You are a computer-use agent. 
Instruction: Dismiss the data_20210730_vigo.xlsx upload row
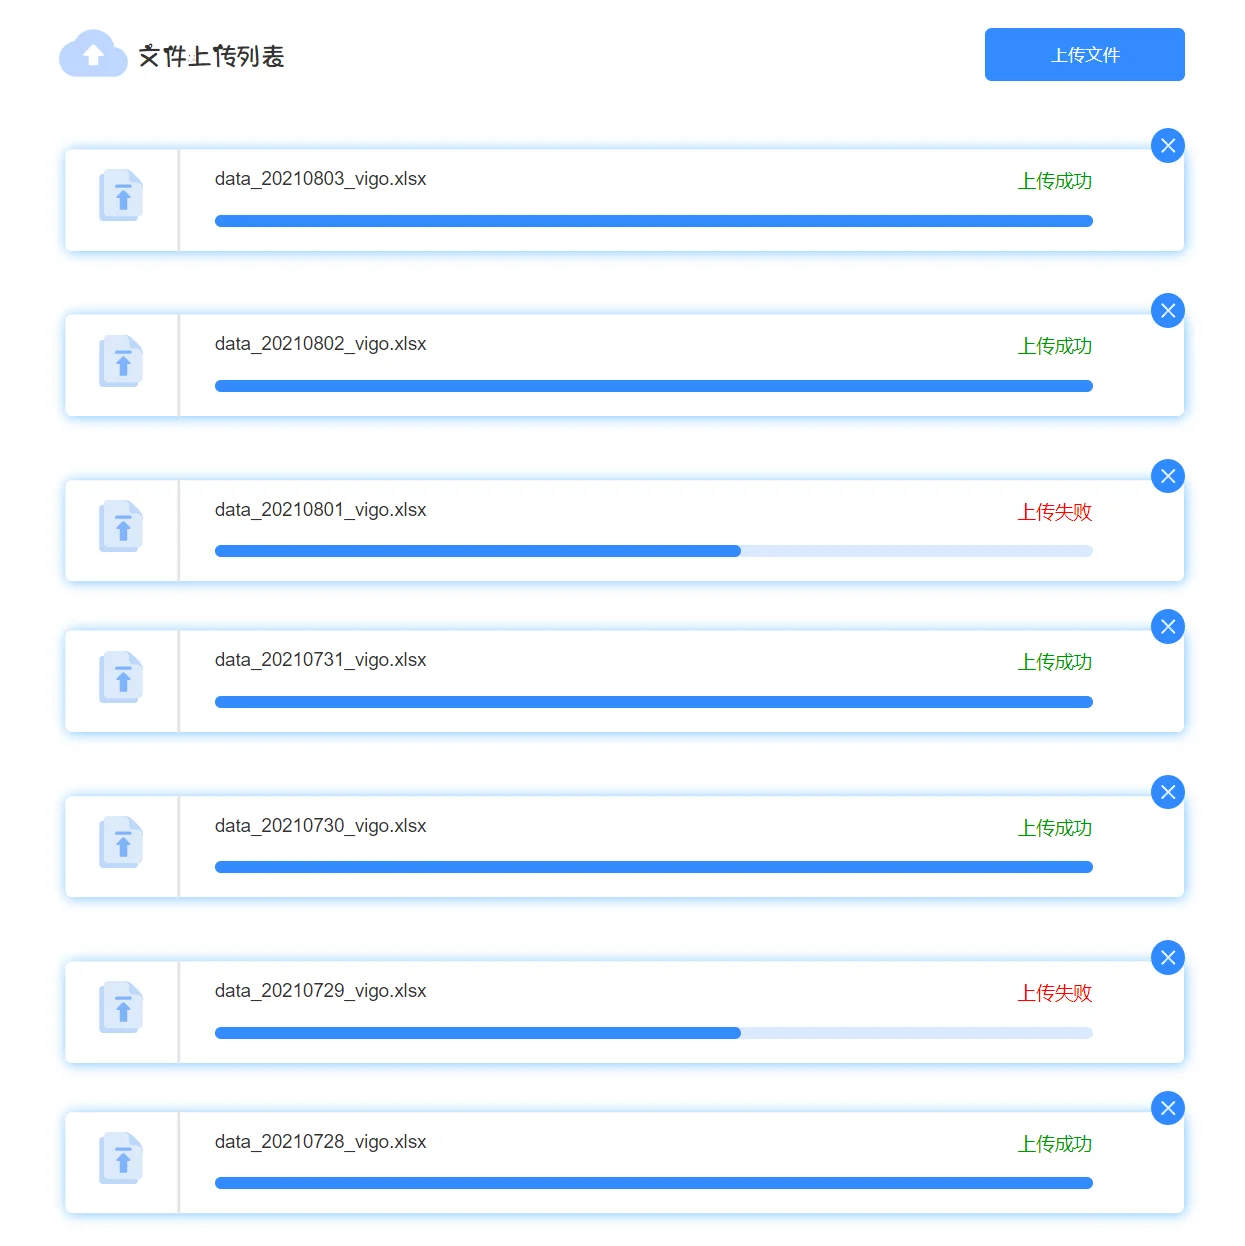1167,793
